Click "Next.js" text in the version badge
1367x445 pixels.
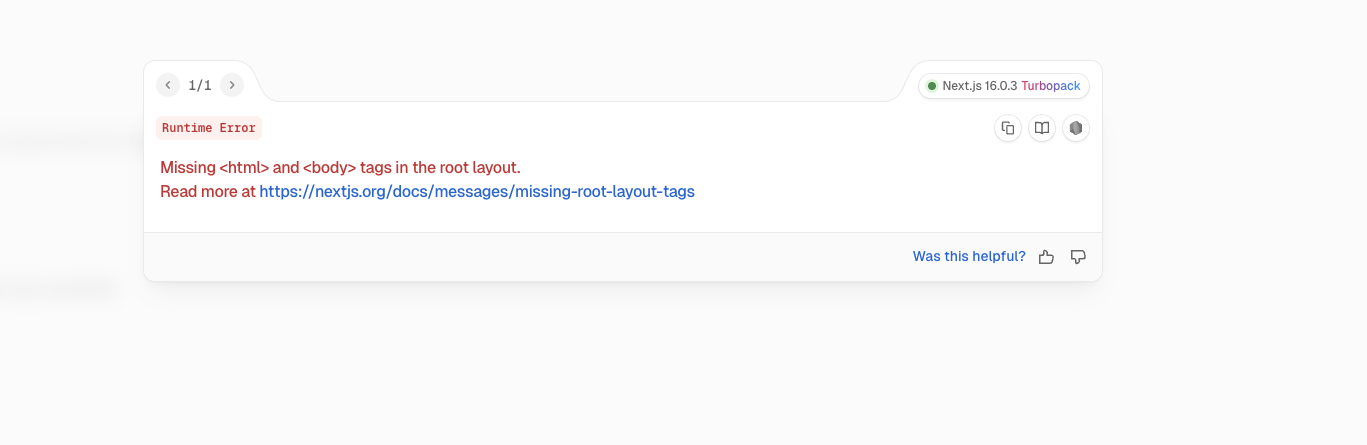(x=962, y=86)
